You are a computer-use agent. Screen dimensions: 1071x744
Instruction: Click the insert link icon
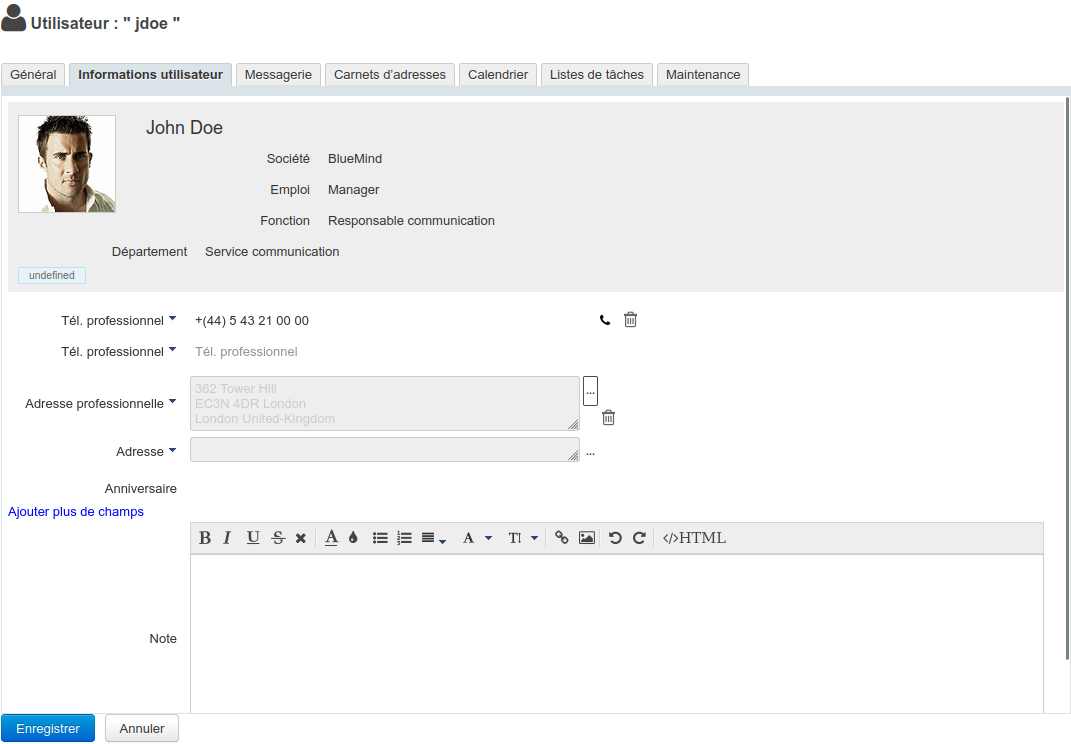coord(562,538)
